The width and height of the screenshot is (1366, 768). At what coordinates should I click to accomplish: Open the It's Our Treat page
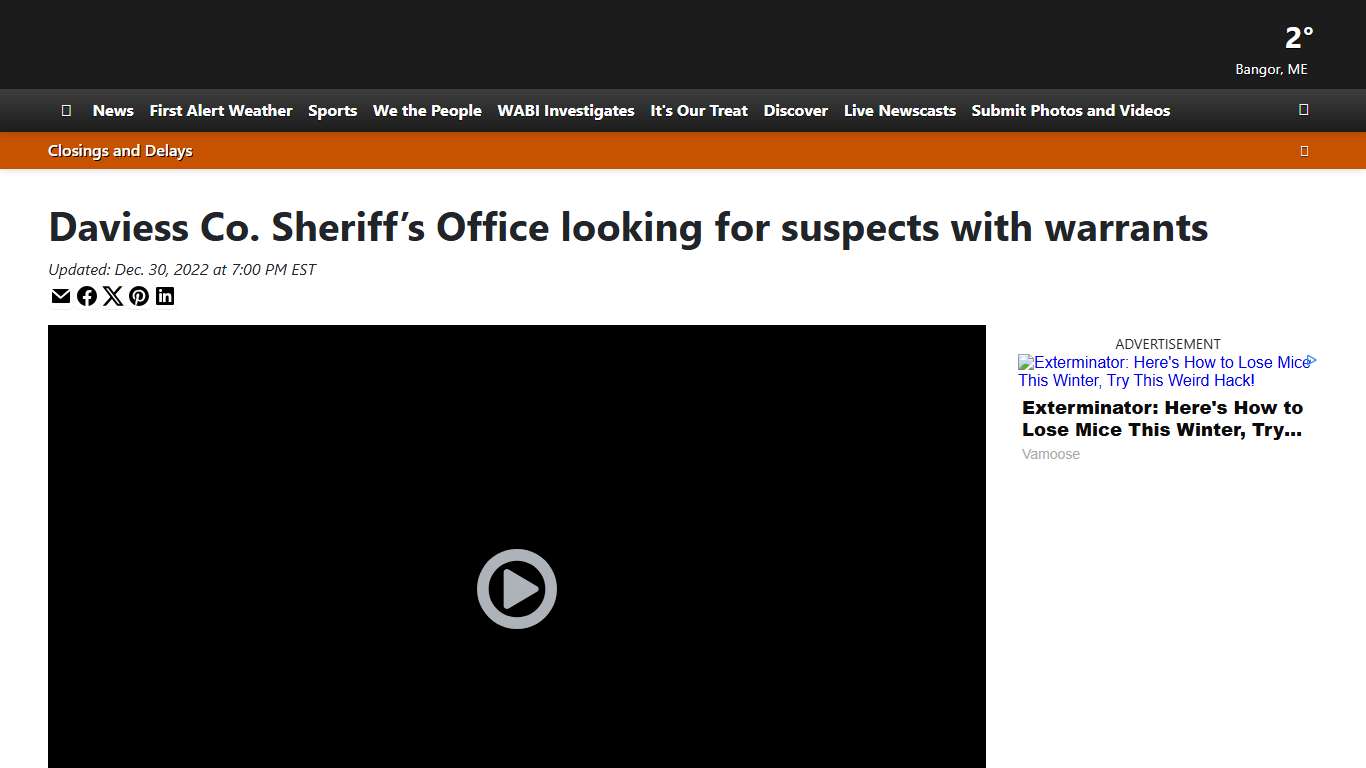point(698,110)
